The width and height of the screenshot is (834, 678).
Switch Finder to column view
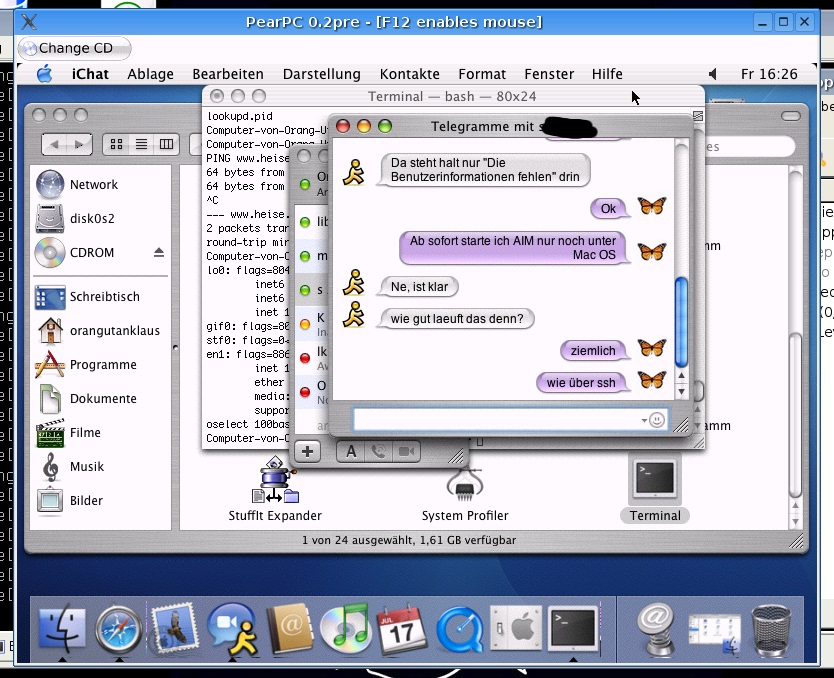tap(166, 144)
